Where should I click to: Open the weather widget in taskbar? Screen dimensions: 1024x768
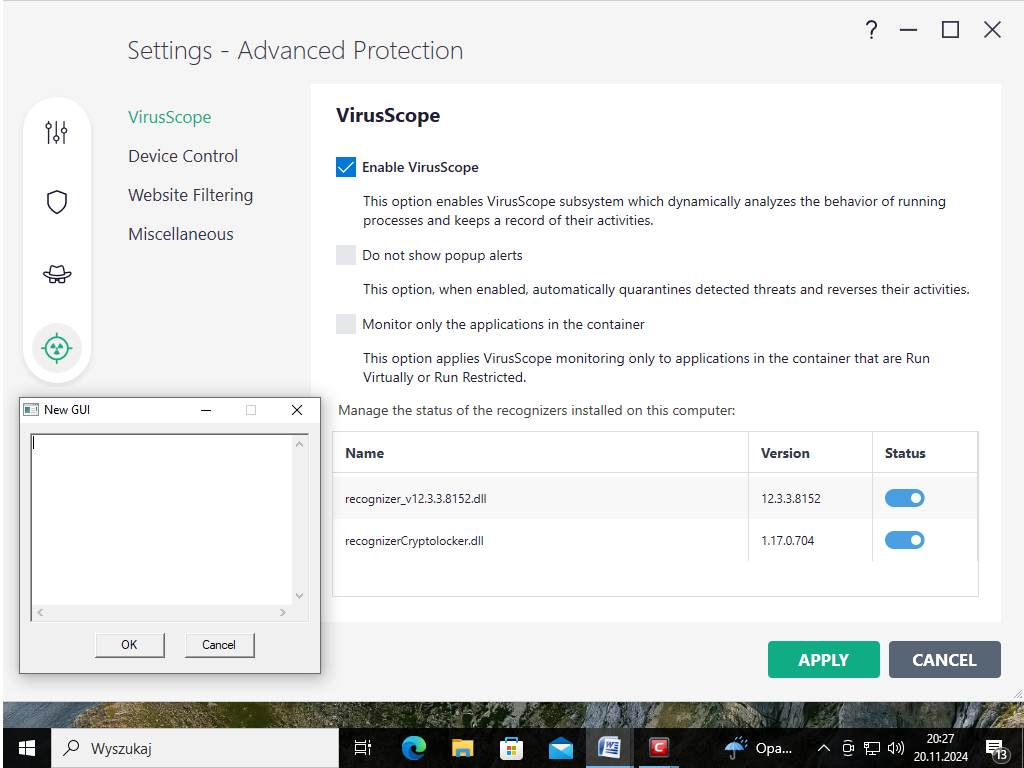coord(758,748)
